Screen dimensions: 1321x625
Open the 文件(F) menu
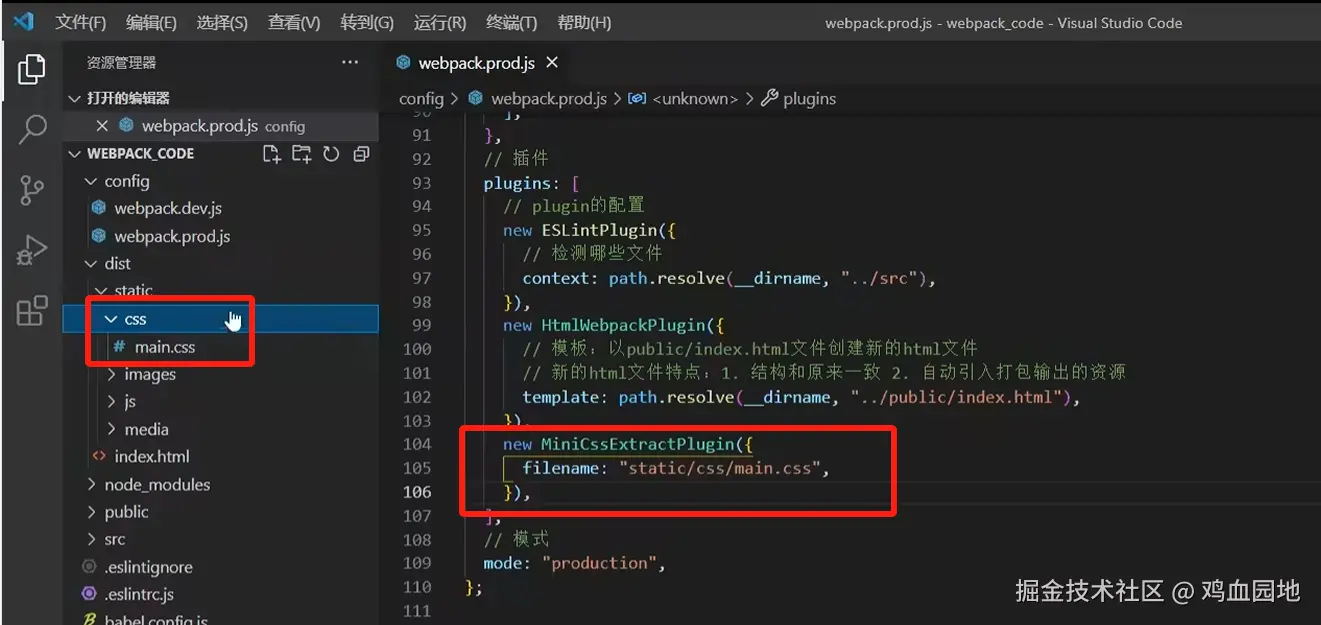(80, 22)
